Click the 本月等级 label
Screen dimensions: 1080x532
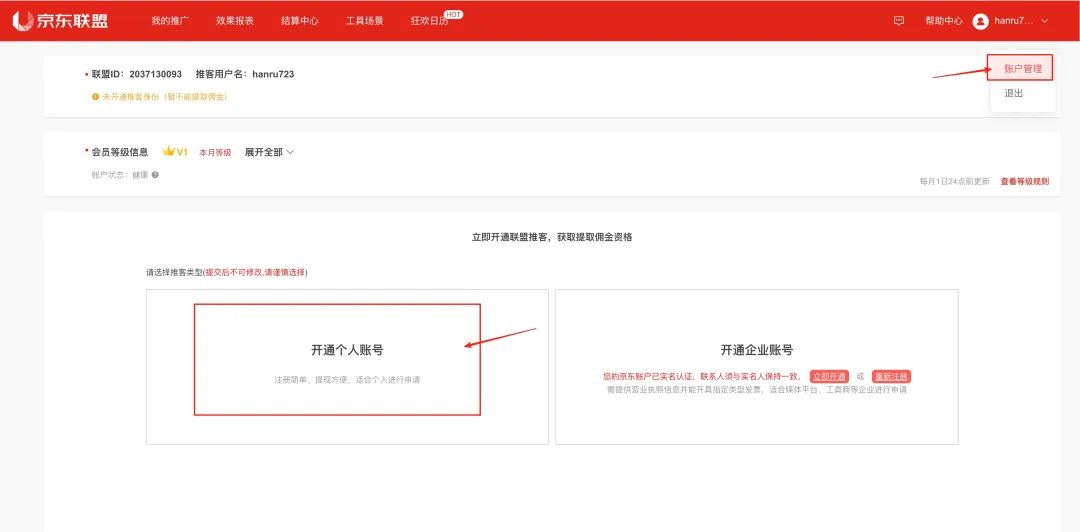pyautogui.click(x=216, y=153)
